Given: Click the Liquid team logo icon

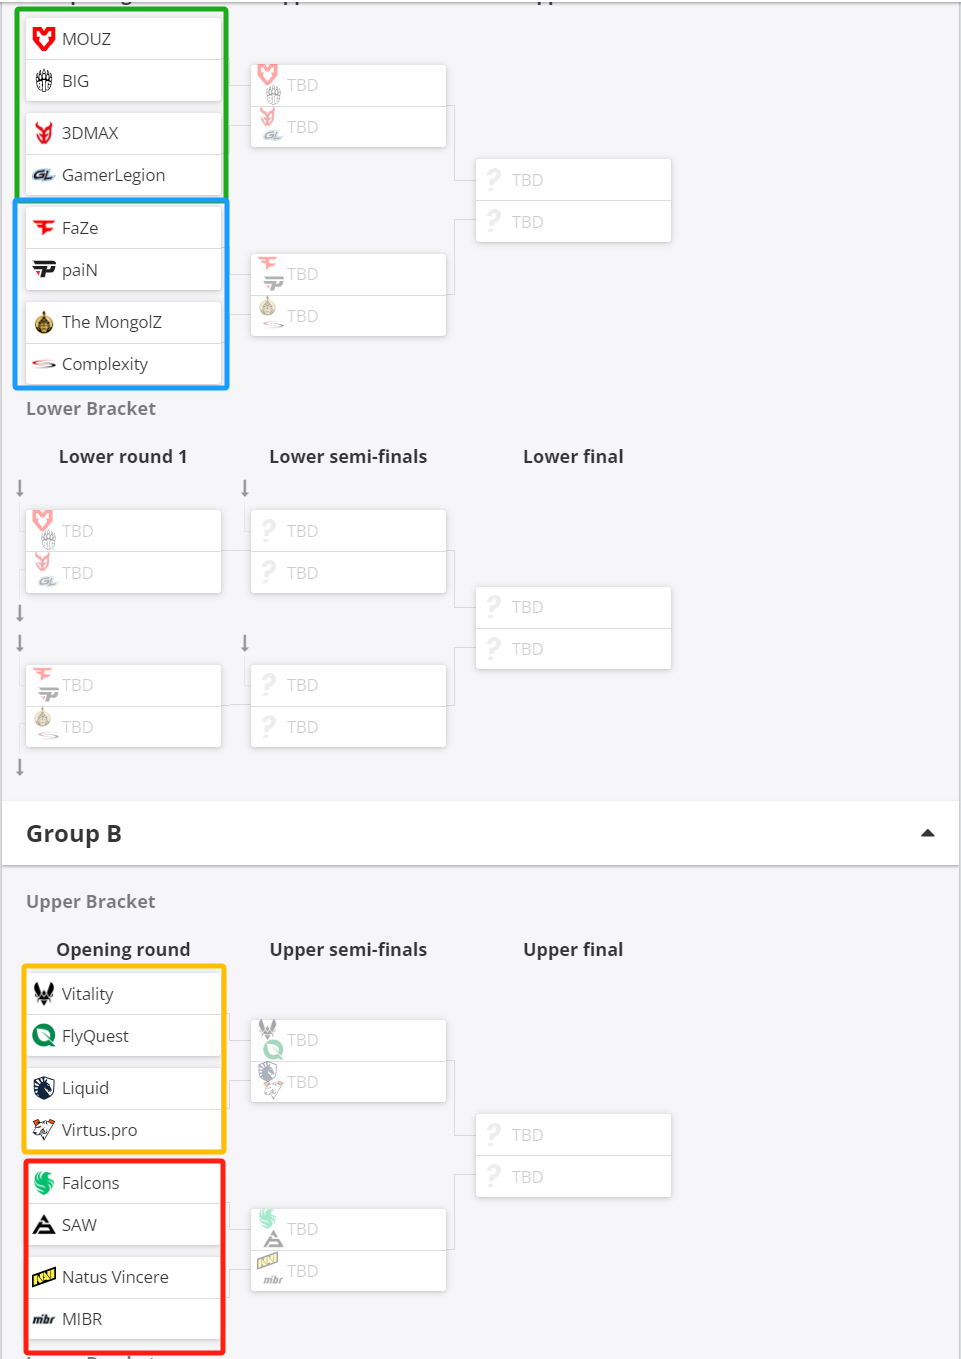Looking at the screenshot, I should (44, 1088).
